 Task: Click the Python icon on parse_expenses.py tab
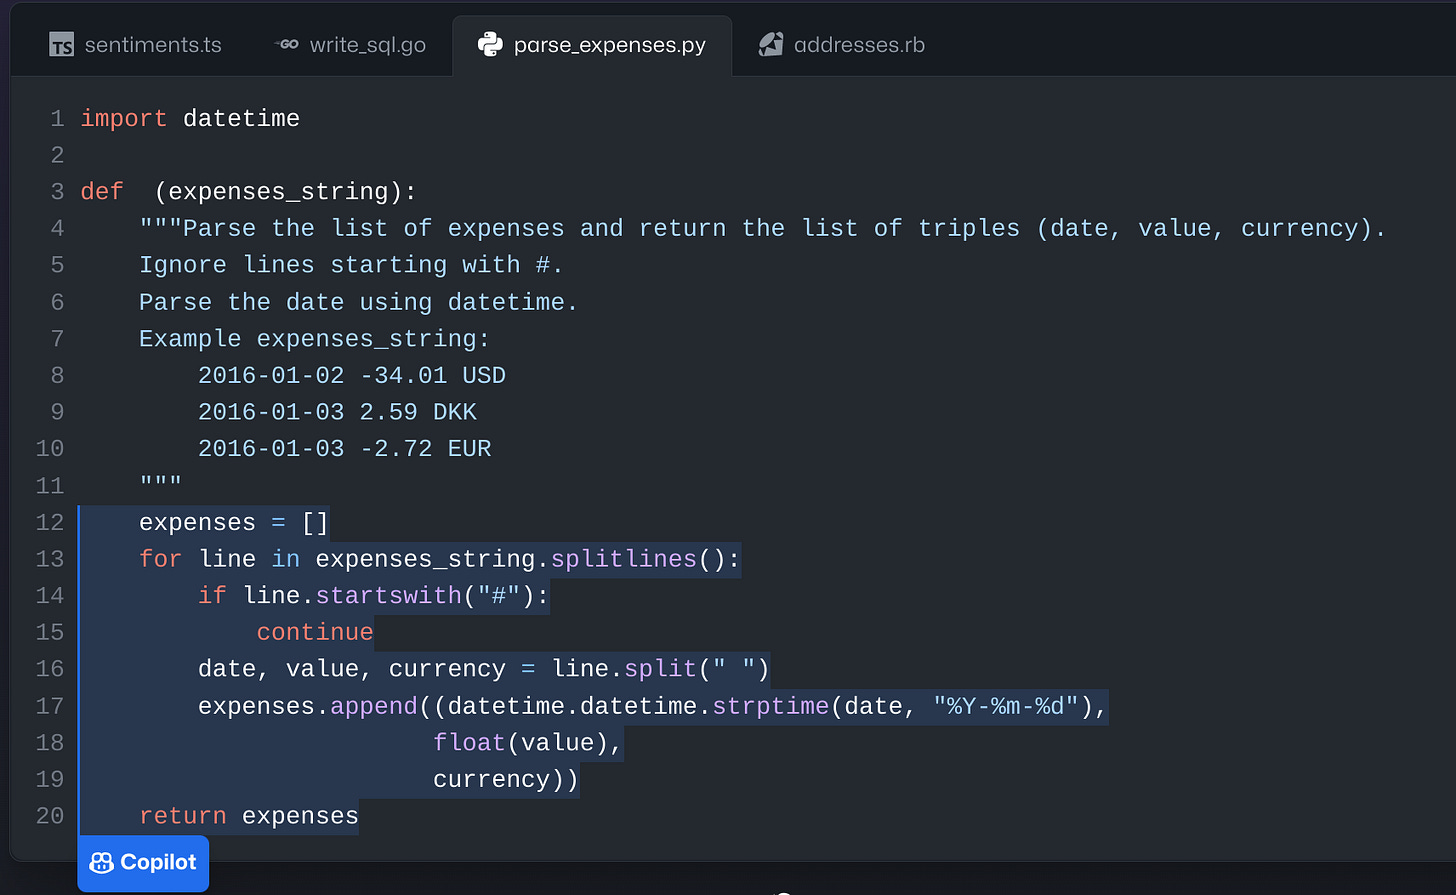pyautogui.click(x=490, y=44)
